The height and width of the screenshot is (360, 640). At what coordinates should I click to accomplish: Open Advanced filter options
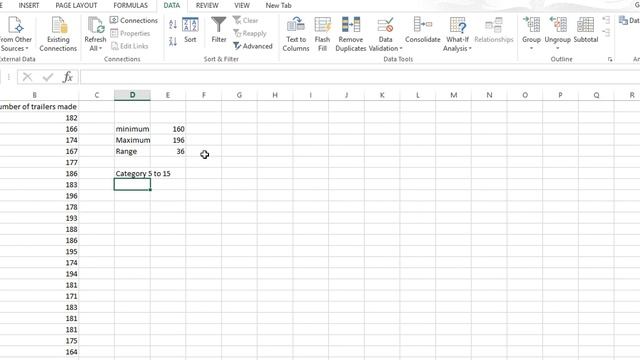[x=253, y=46]
